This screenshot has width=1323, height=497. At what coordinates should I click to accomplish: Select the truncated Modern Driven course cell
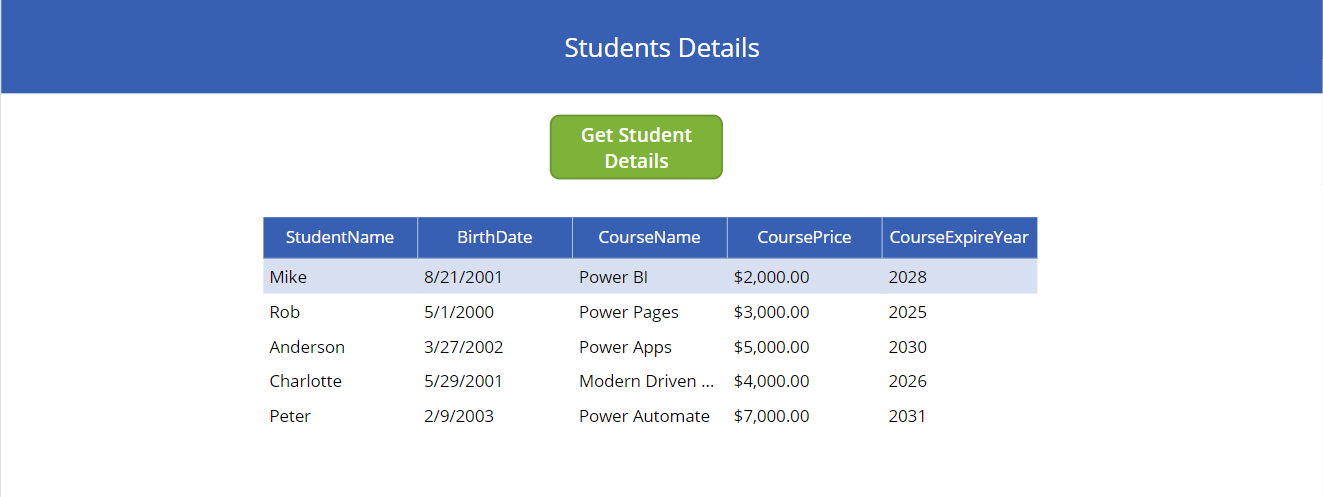pos(647,381)
